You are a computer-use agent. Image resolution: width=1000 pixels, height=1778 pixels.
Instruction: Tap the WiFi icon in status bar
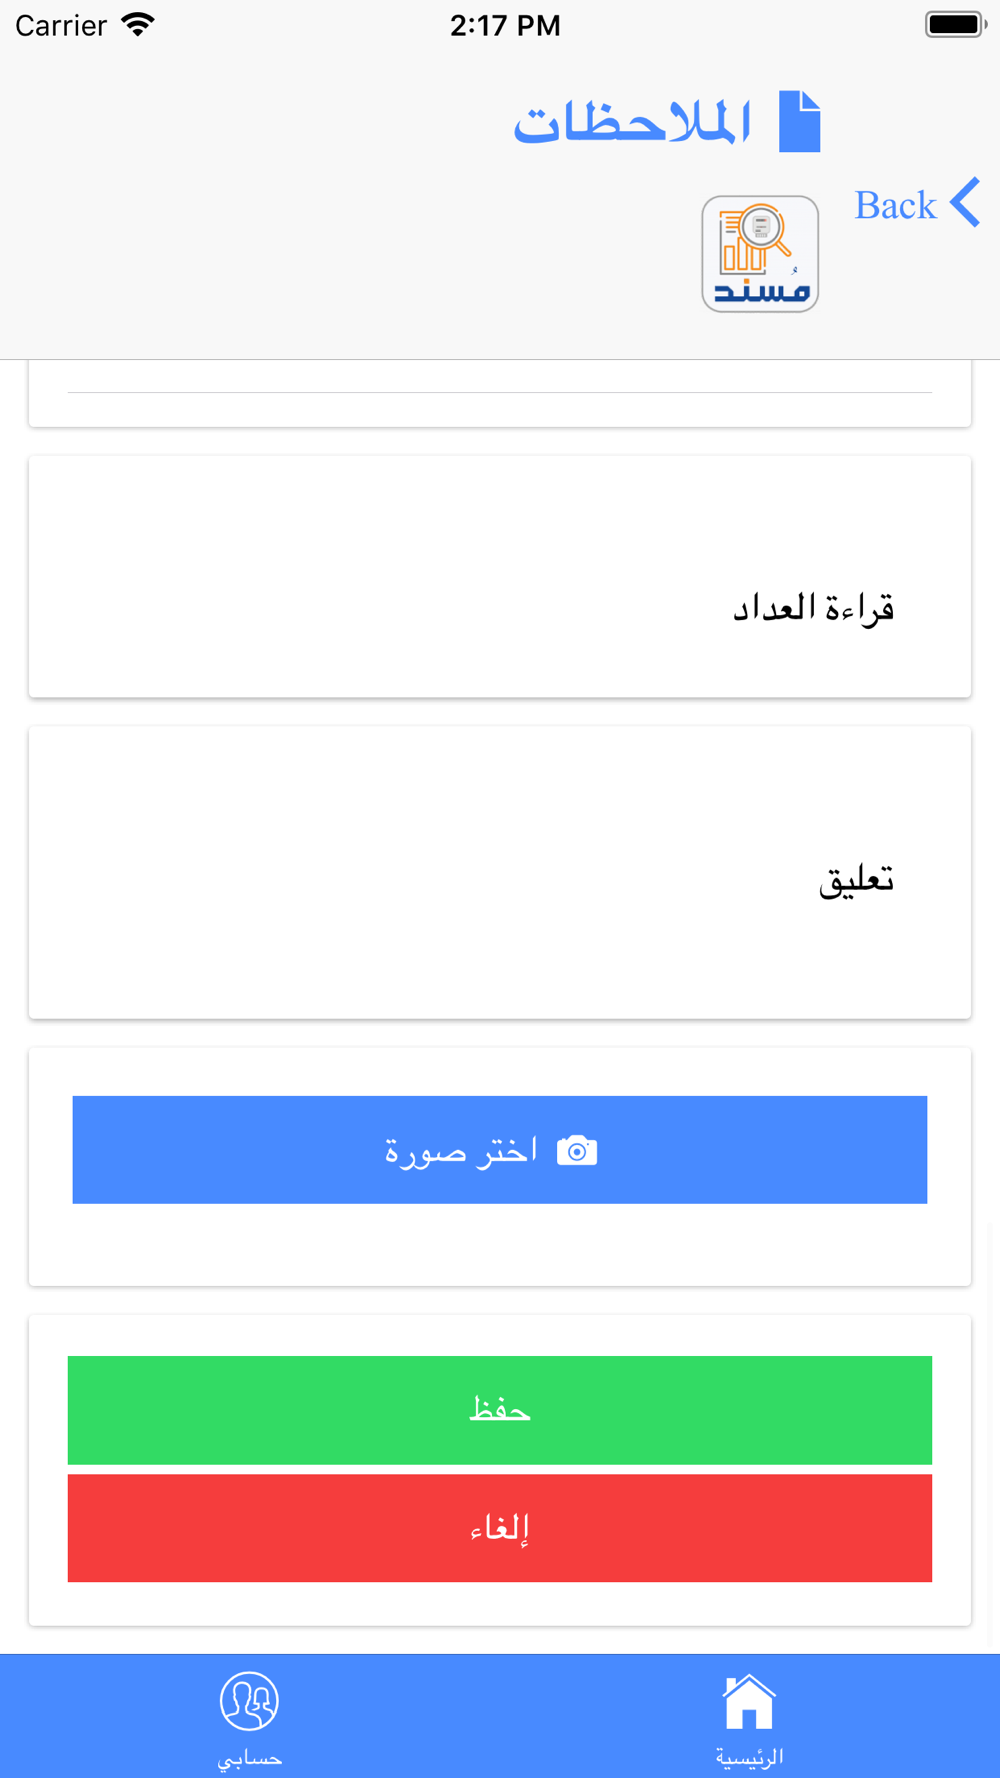pyautogui.click(x=138, y=25)
